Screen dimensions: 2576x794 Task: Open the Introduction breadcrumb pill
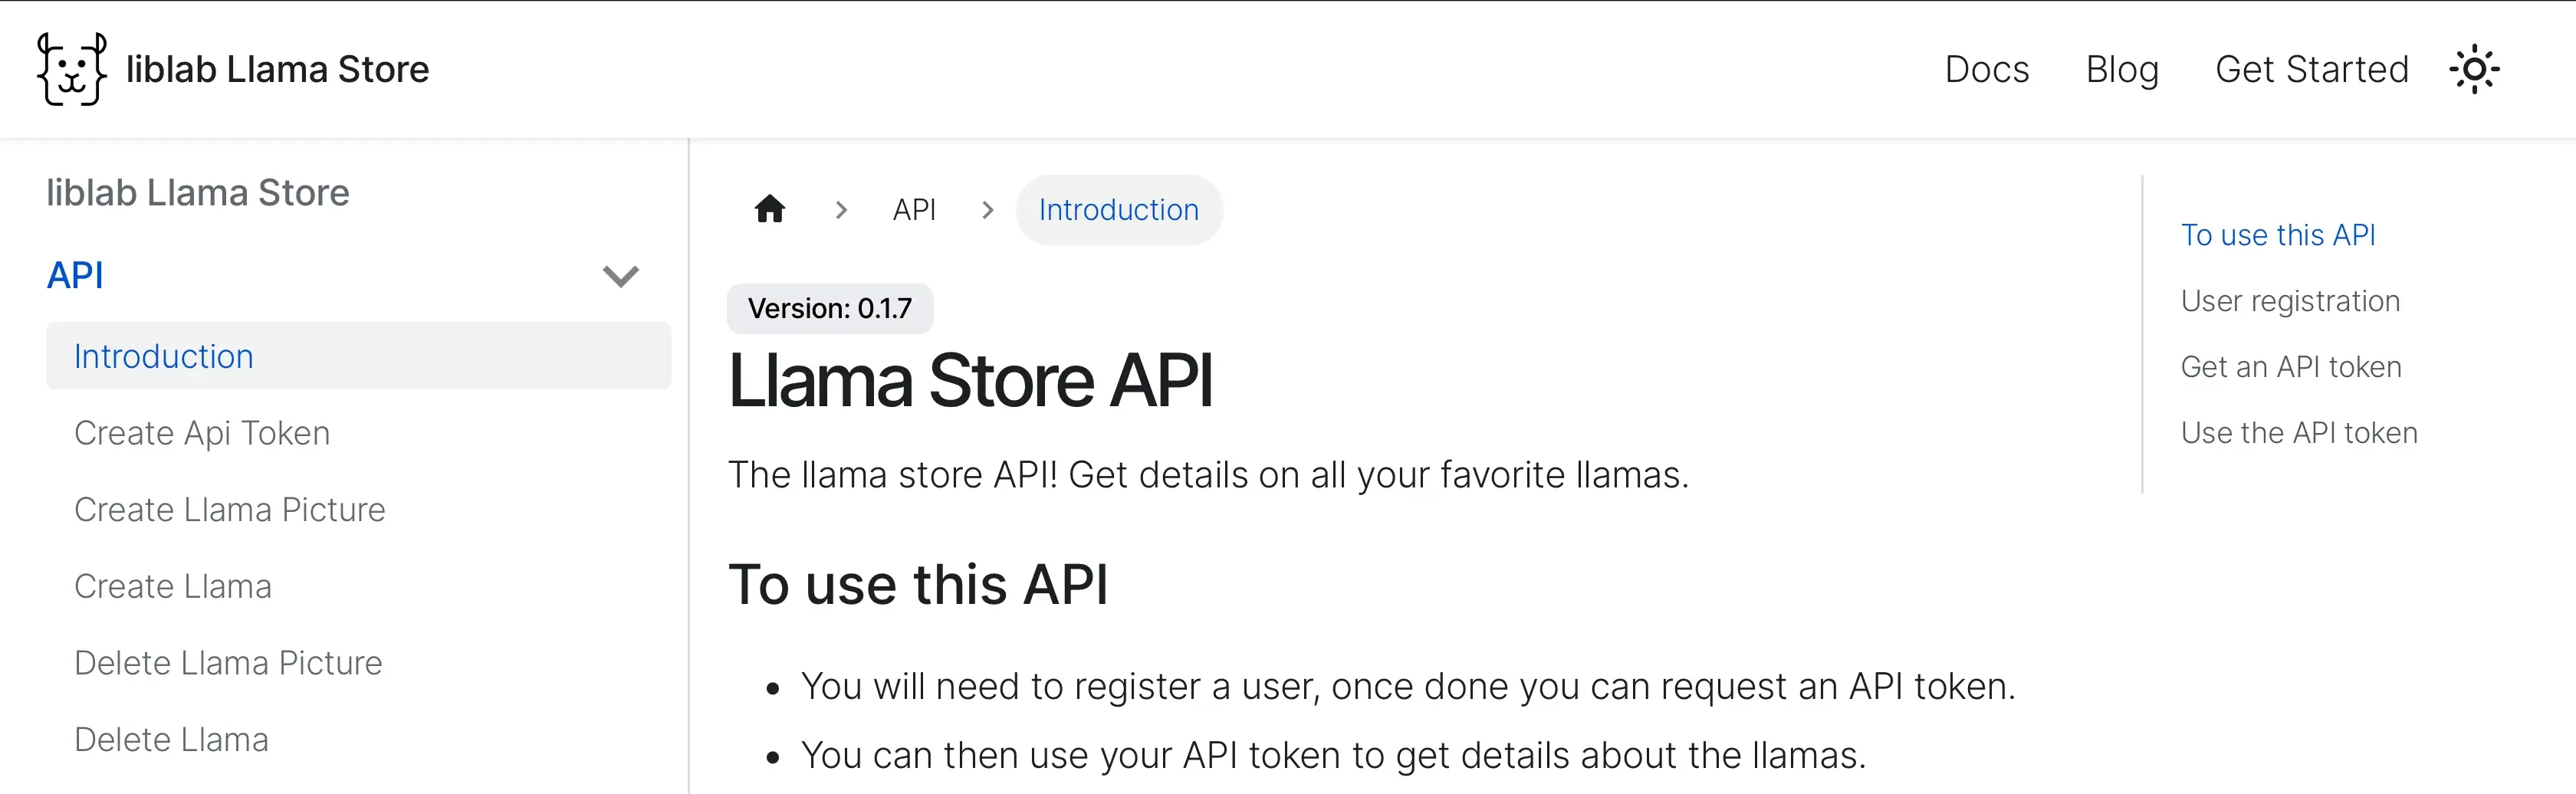point(1118,209)
